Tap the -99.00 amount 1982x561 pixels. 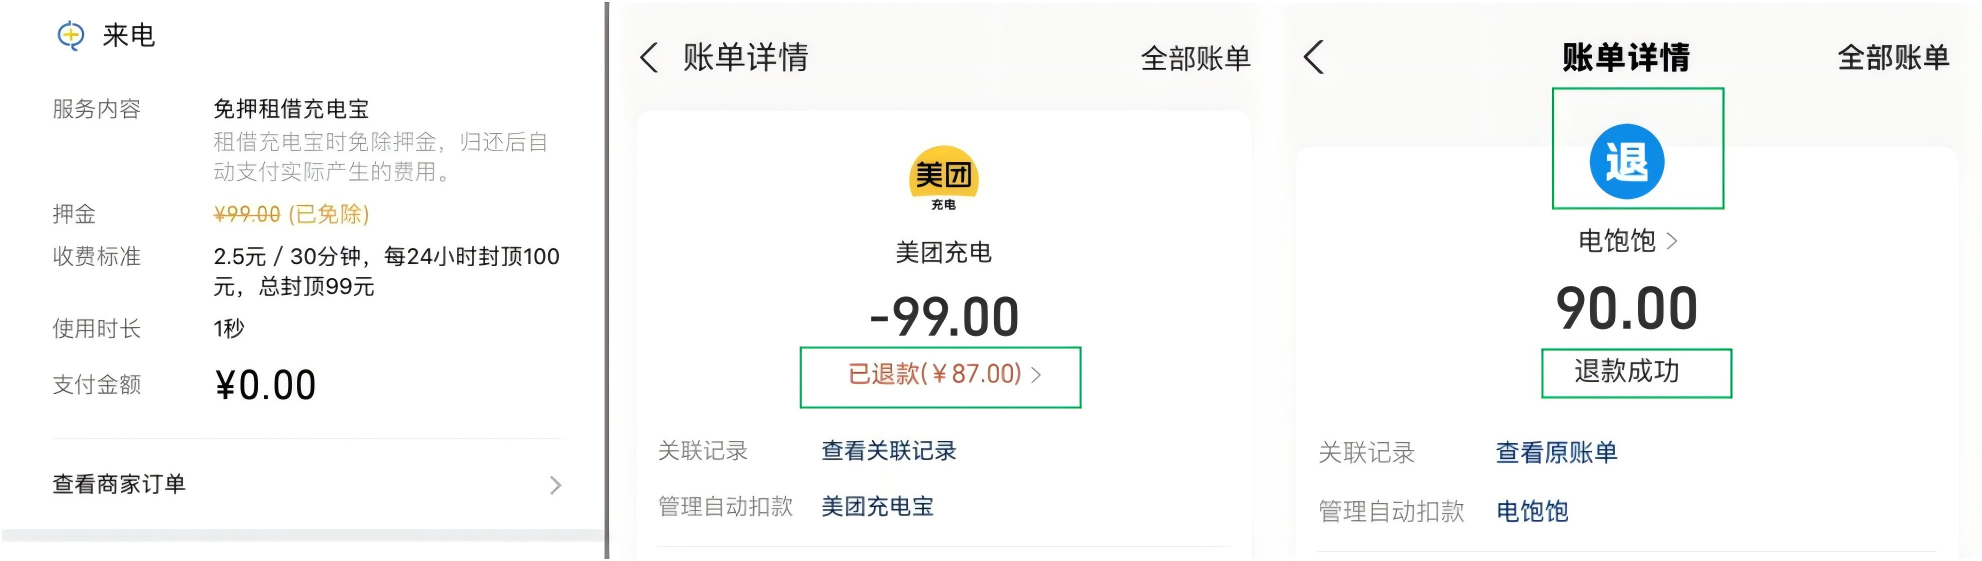click(944, 317)
